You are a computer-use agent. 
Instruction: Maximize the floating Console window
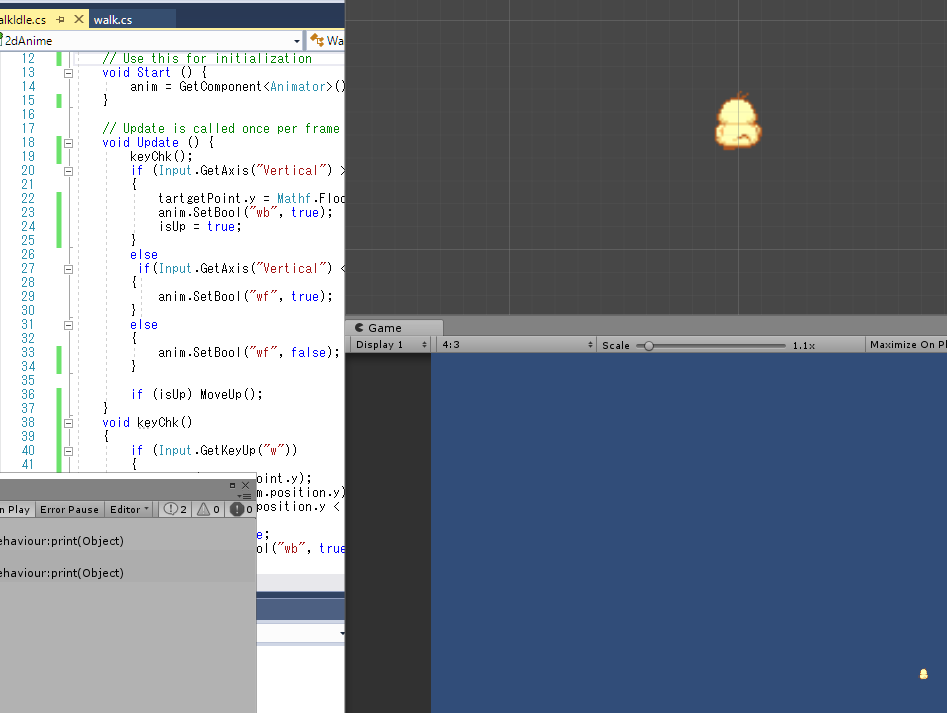pyautogui.click(x=233, y=485)
